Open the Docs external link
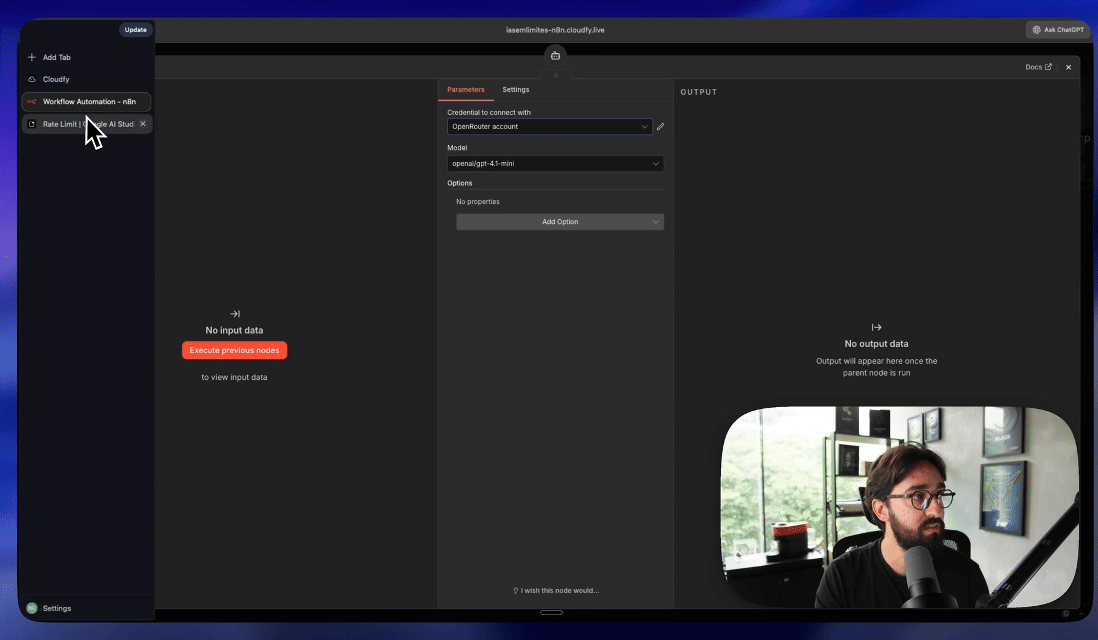 (1038, 67)
